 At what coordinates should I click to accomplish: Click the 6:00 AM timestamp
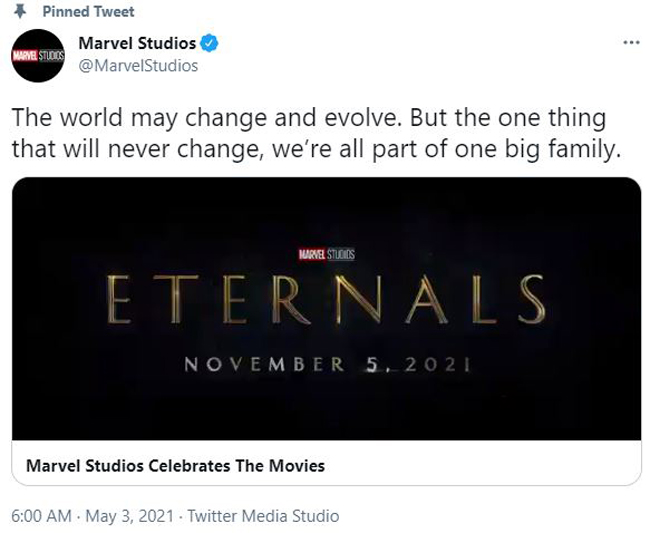tap(41, 516)
